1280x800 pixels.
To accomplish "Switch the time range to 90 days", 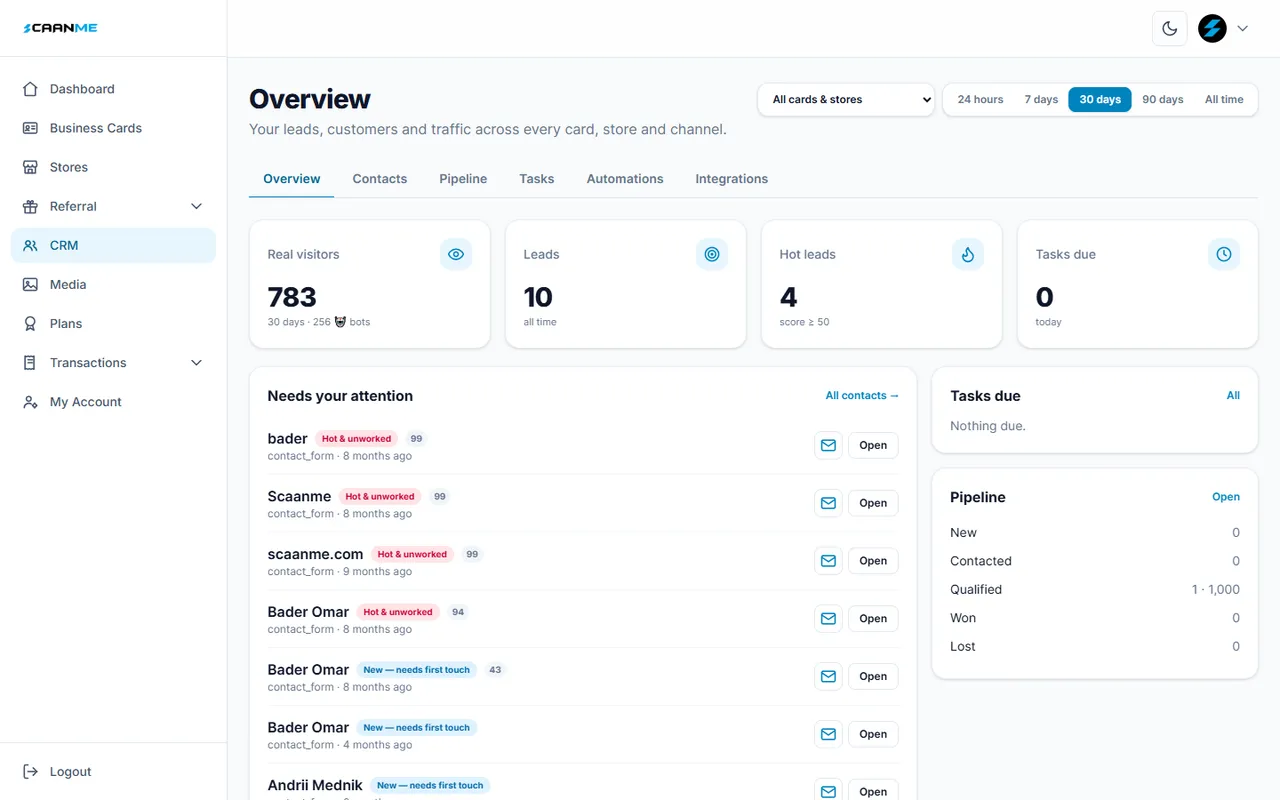I will click(1163, 99).
